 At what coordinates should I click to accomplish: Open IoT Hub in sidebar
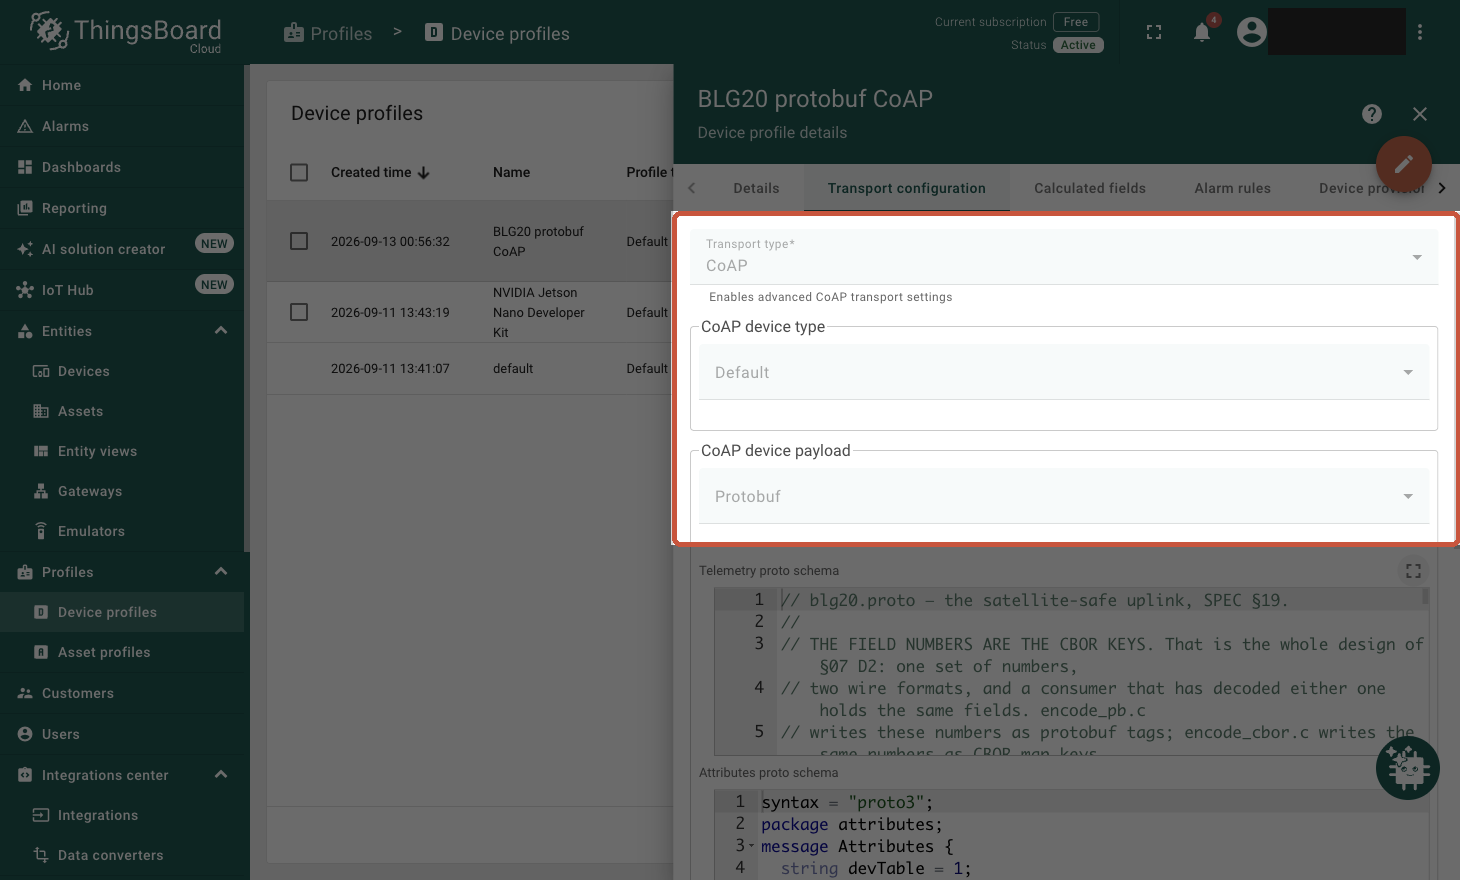(x=122, y=290)
